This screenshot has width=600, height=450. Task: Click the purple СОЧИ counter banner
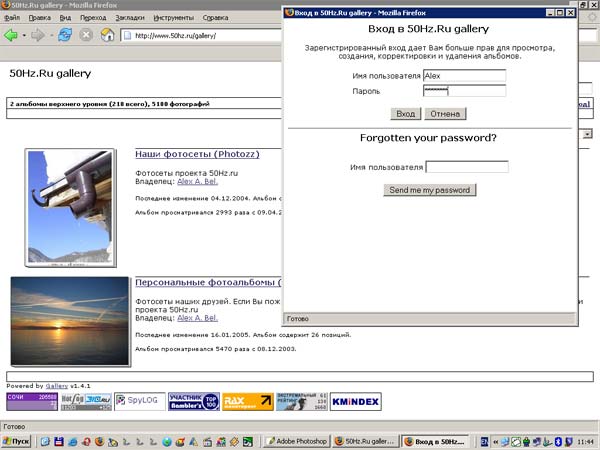pos(32,401)
